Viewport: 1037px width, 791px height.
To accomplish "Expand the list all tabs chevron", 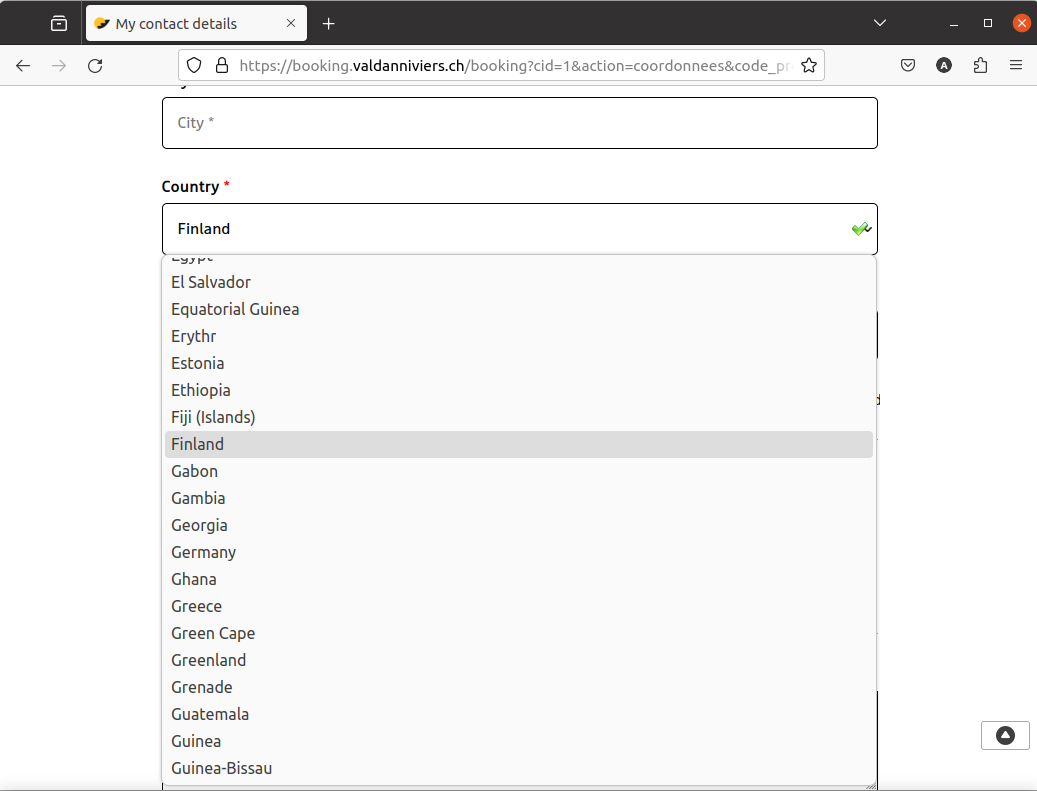I will (880, 23).
